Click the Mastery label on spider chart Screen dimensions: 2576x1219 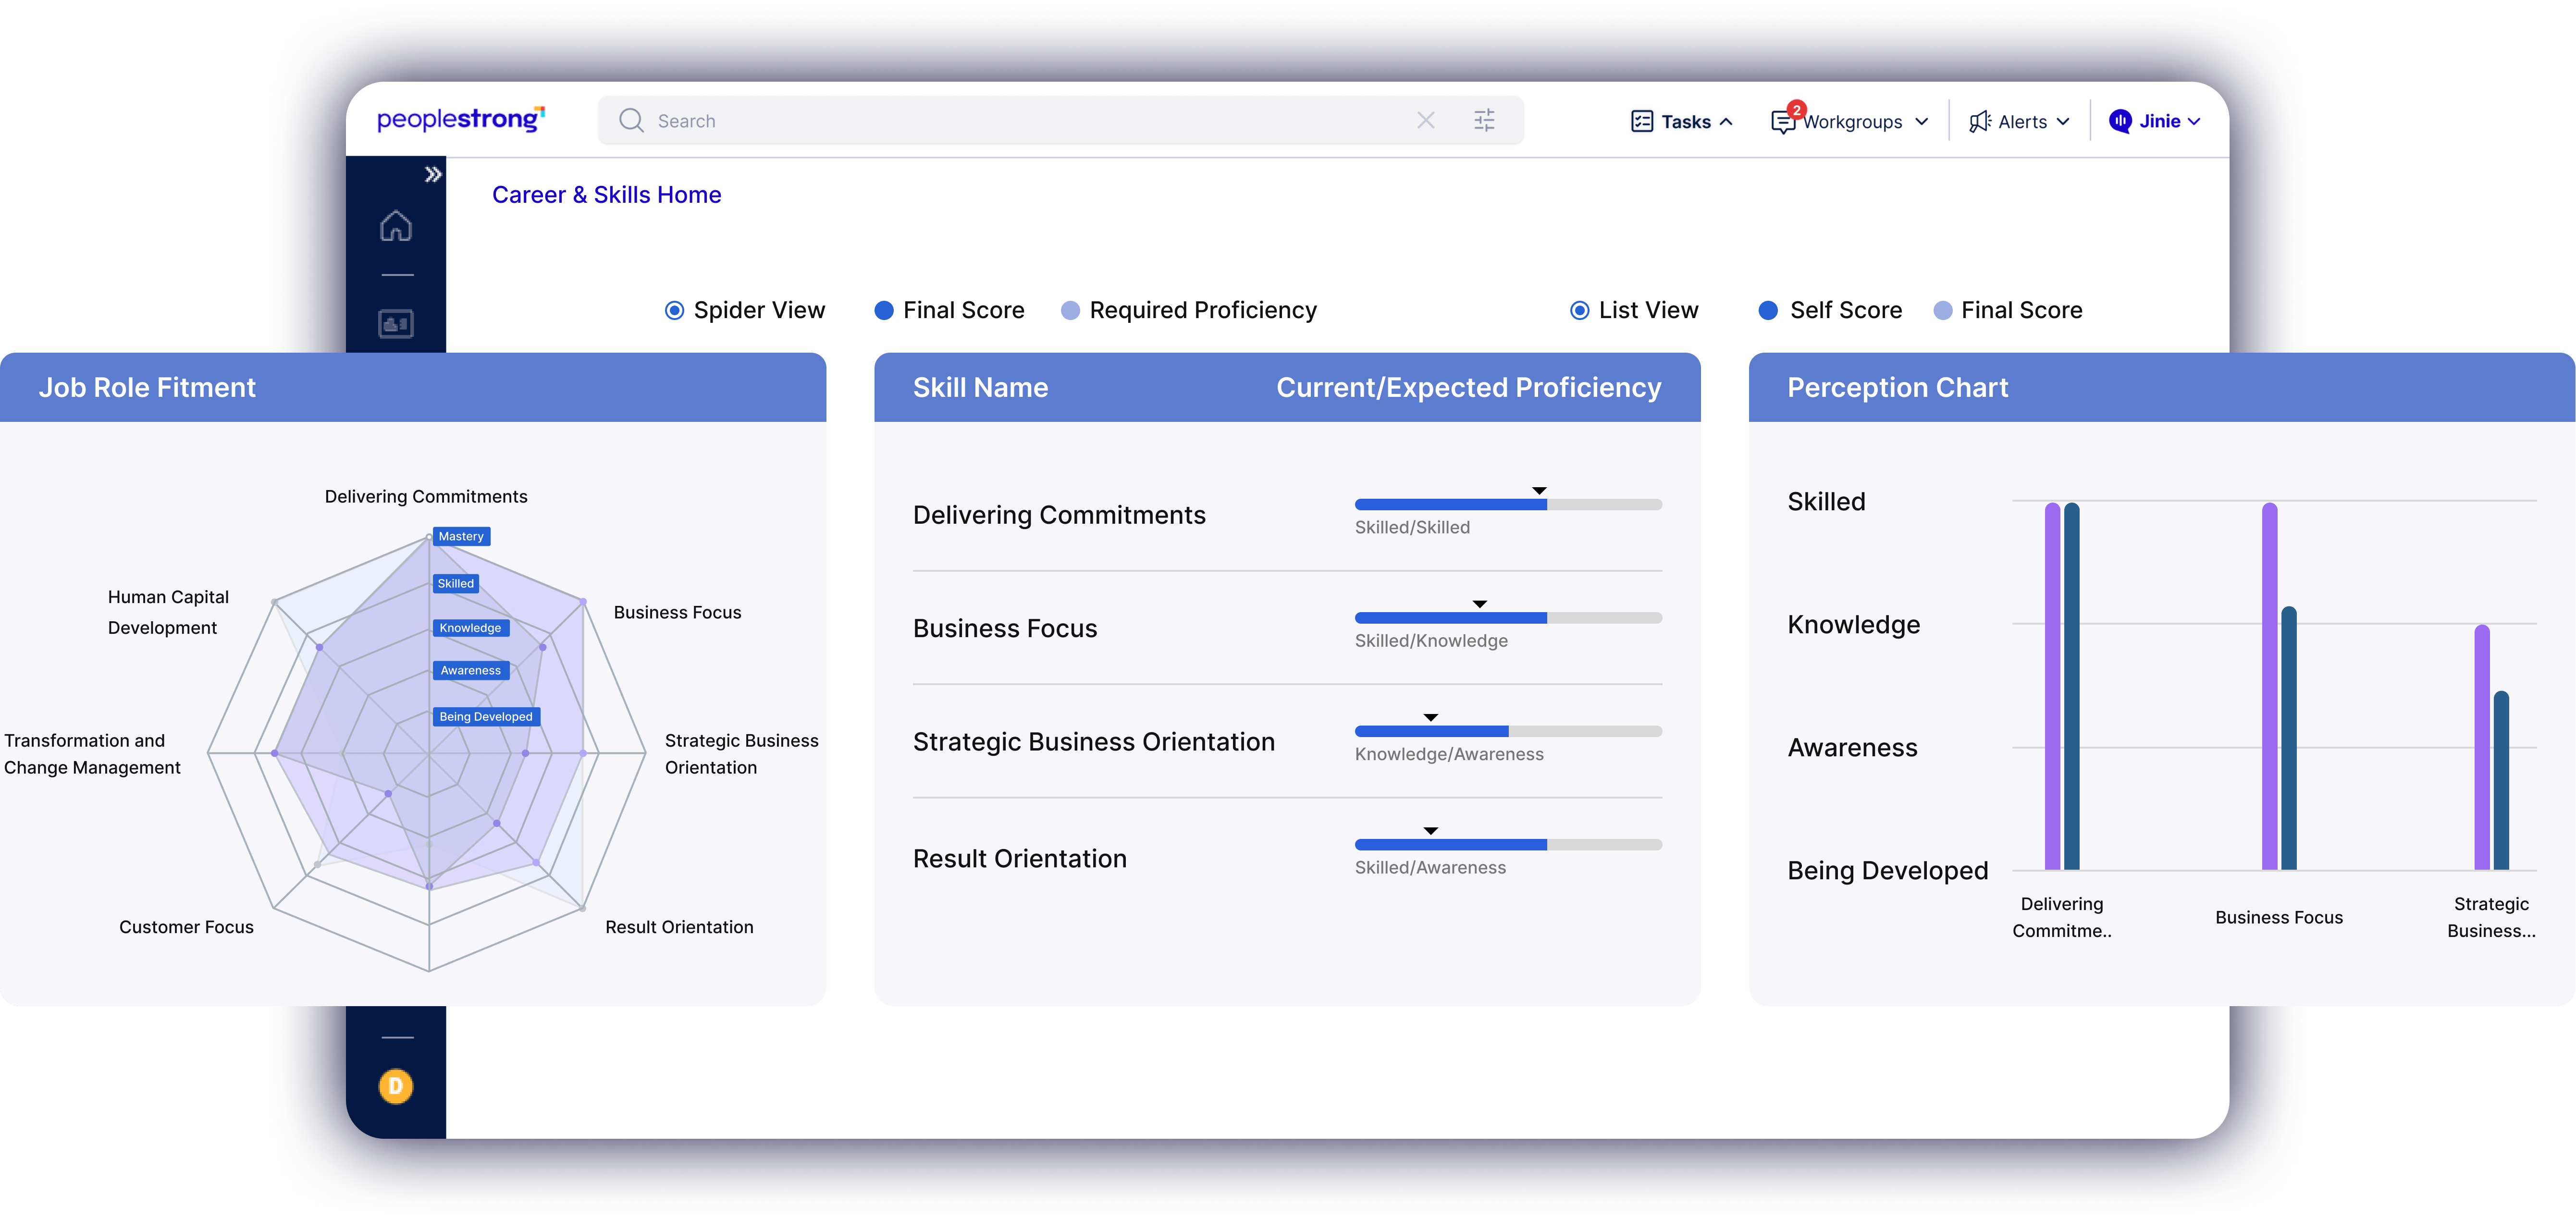[x=461, y=537]
